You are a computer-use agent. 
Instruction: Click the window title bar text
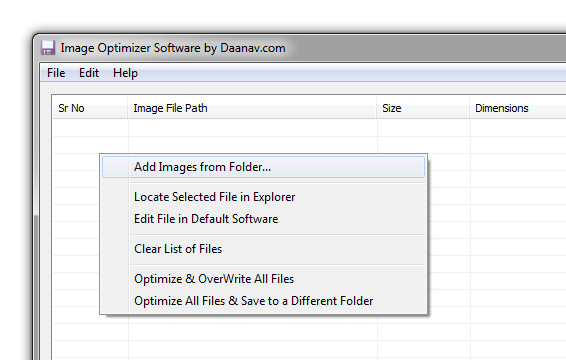173,48
